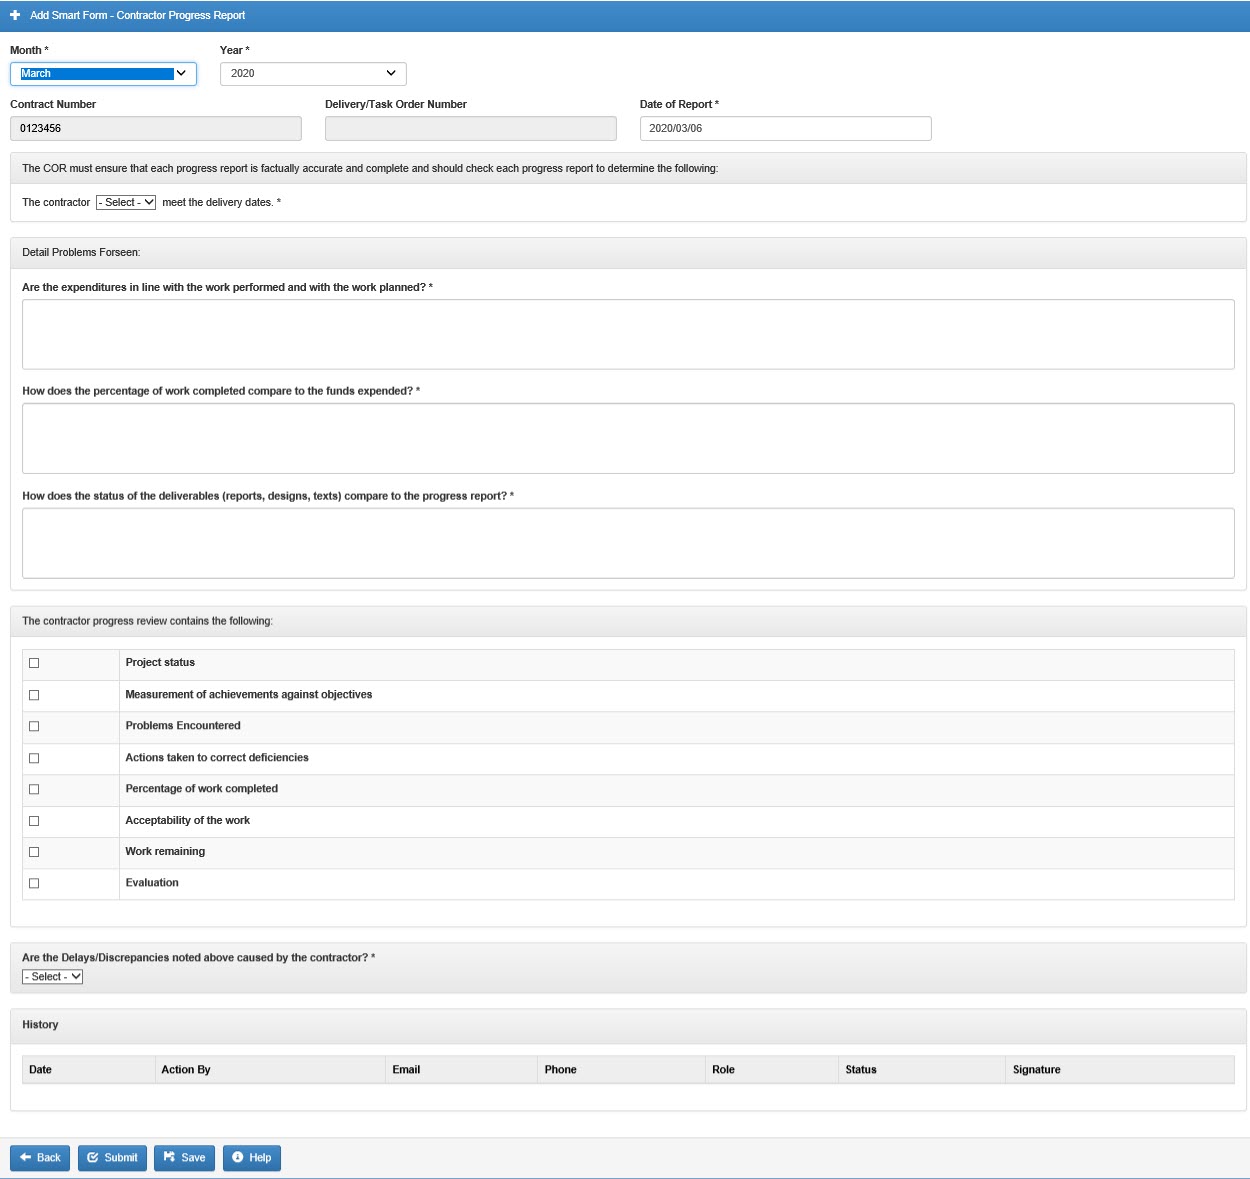The width and height of the screenshot is (1250, 1179).
Task: Click the deliverables status text area
Action: [x=628, y=543]
